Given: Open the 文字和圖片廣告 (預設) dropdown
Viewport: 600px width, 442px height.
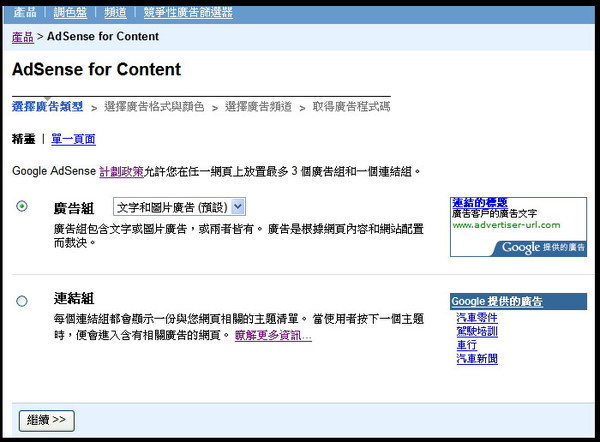Looking at the screenshot, I should (179, 207).
